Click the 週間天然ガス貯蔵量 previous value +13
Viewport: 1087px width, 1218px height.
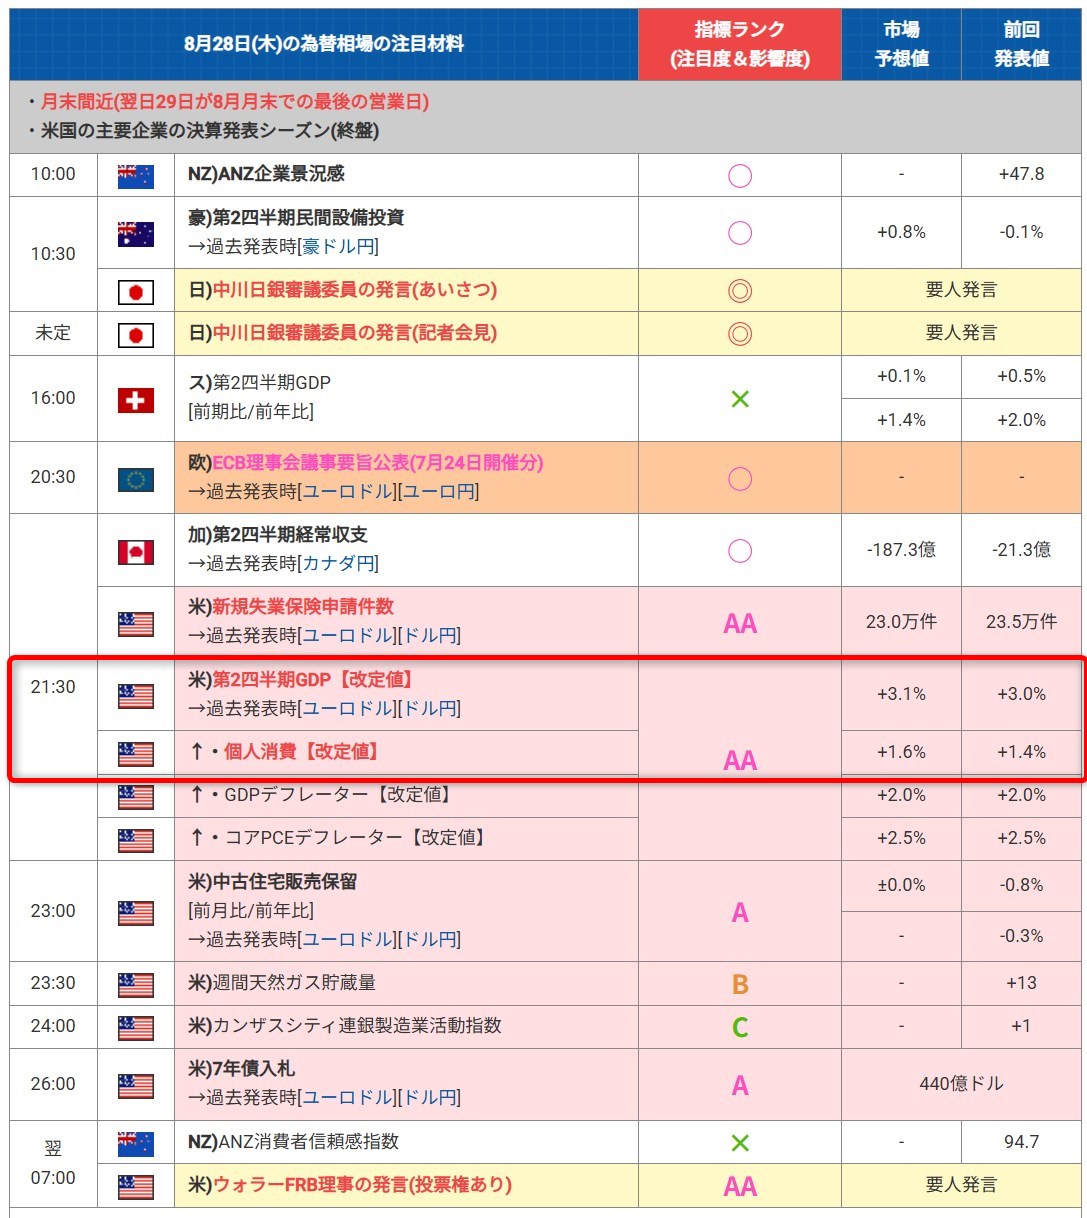[x=1021, y=983]
